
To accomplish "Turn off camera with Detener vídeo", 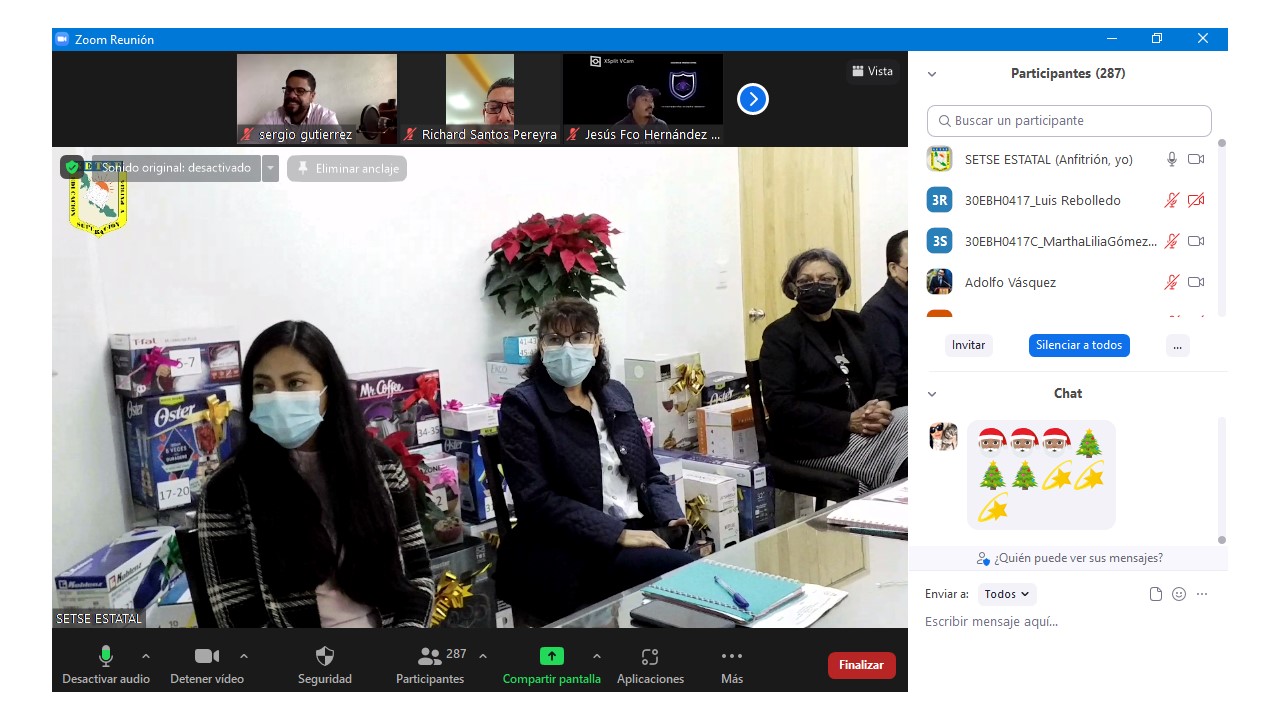I will (207, 657).
